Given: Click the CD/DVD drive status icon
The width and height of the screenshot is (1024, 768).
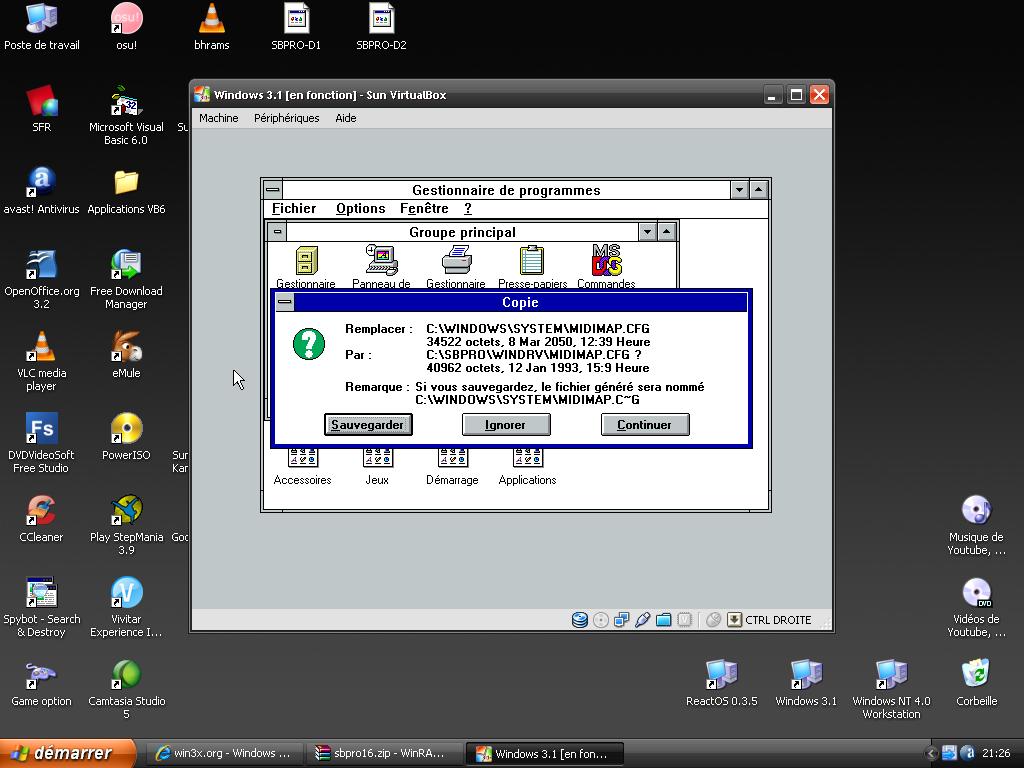Looking at the screenshot, I should pos(600,620).
